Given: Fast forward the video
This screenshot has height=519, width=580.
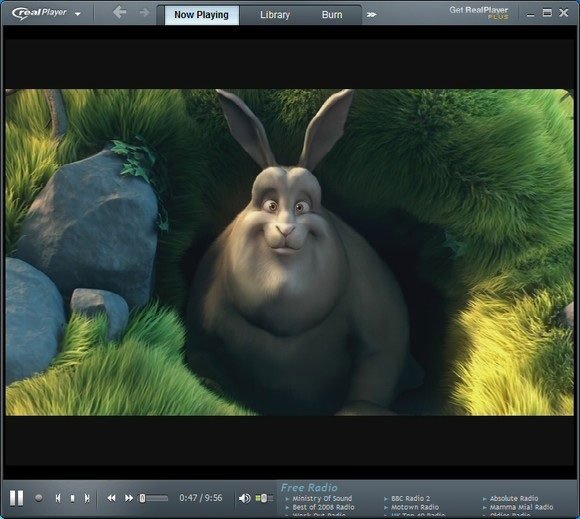Looking at the screenshot, I should click(128, 498).
